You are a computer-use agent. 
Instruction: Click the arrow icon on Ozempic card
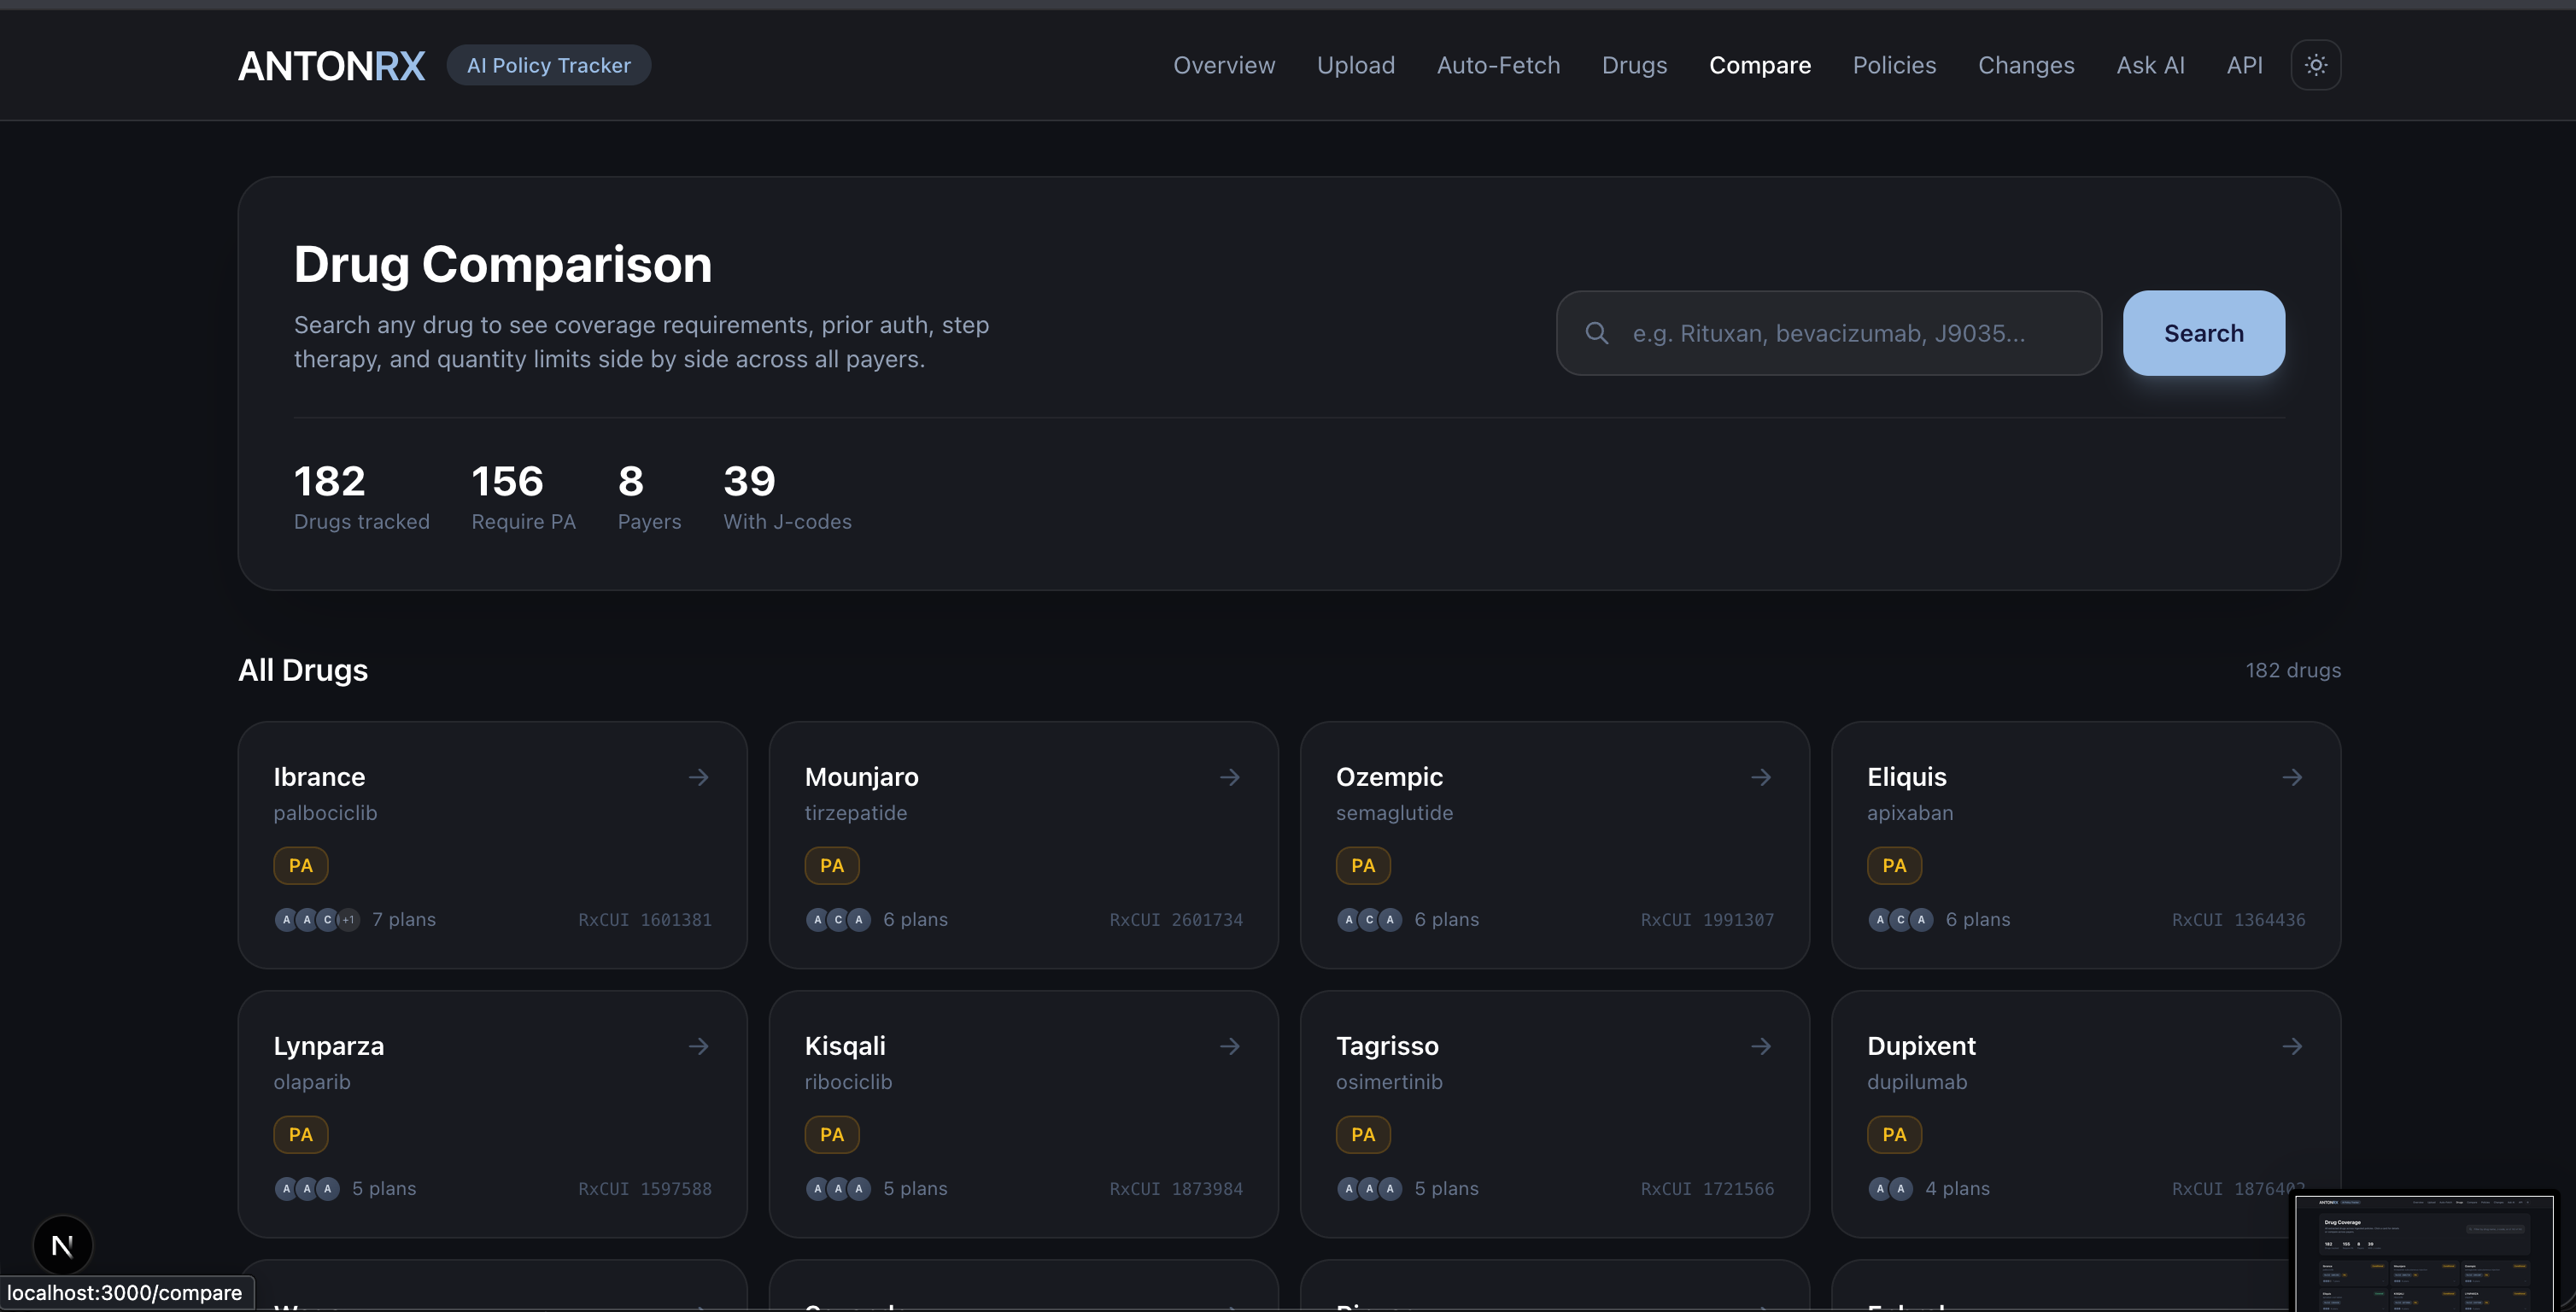(x=1761, y=777)
